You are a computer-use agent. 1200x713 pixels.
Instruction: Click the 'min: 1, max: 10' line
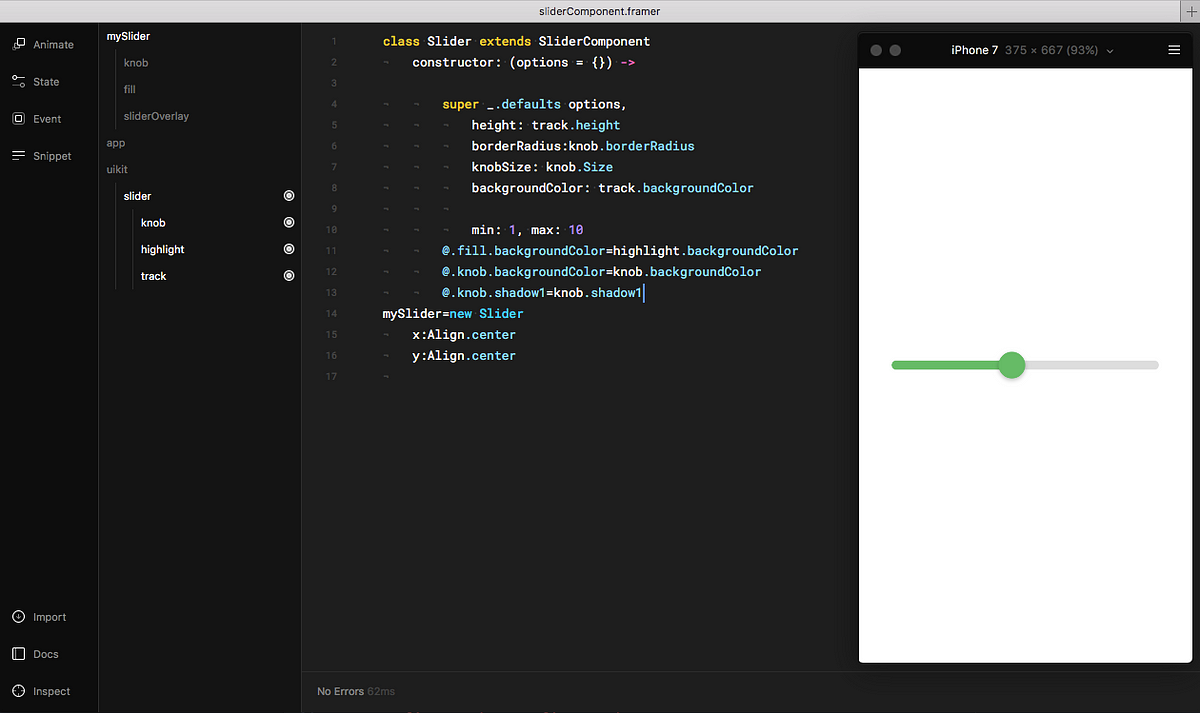[527, 230]
